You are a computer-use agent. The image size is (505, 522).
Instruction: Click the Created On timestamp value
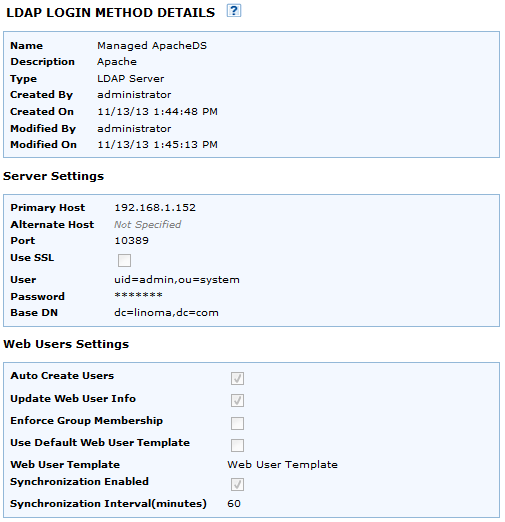coord(157,111)
